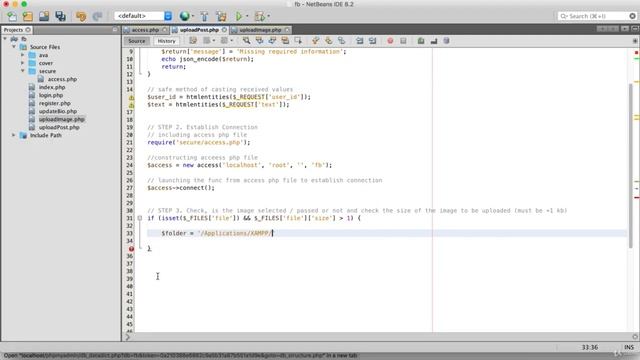
Task: Close the uploadImage.php tab
Action: click(287, 30)
